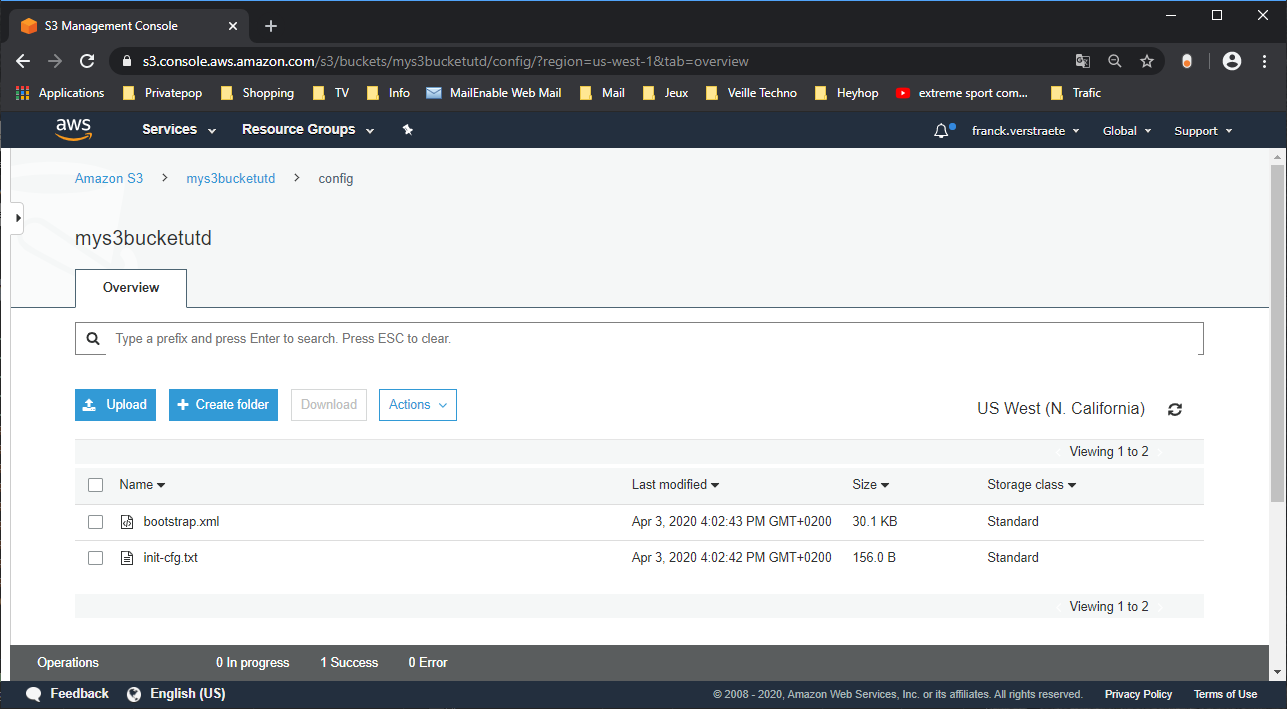
Task: Open the notifications bell icon
Action: coord(941,131)
